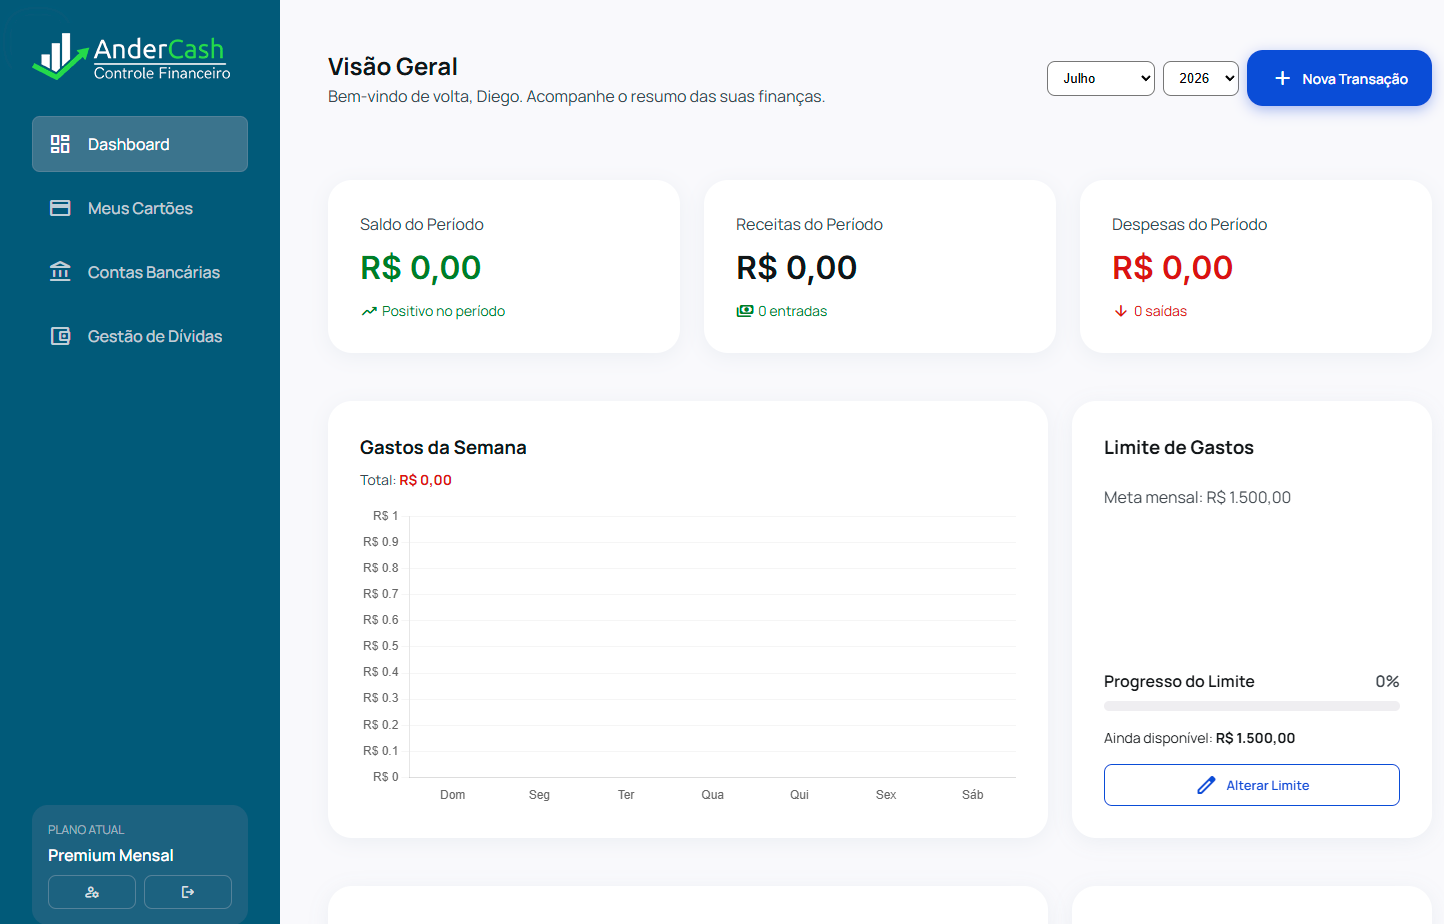The width and height of the screenshot is (1444, 924).
Task: Click the Sáb label on chart axis
Action: (973, 795)
